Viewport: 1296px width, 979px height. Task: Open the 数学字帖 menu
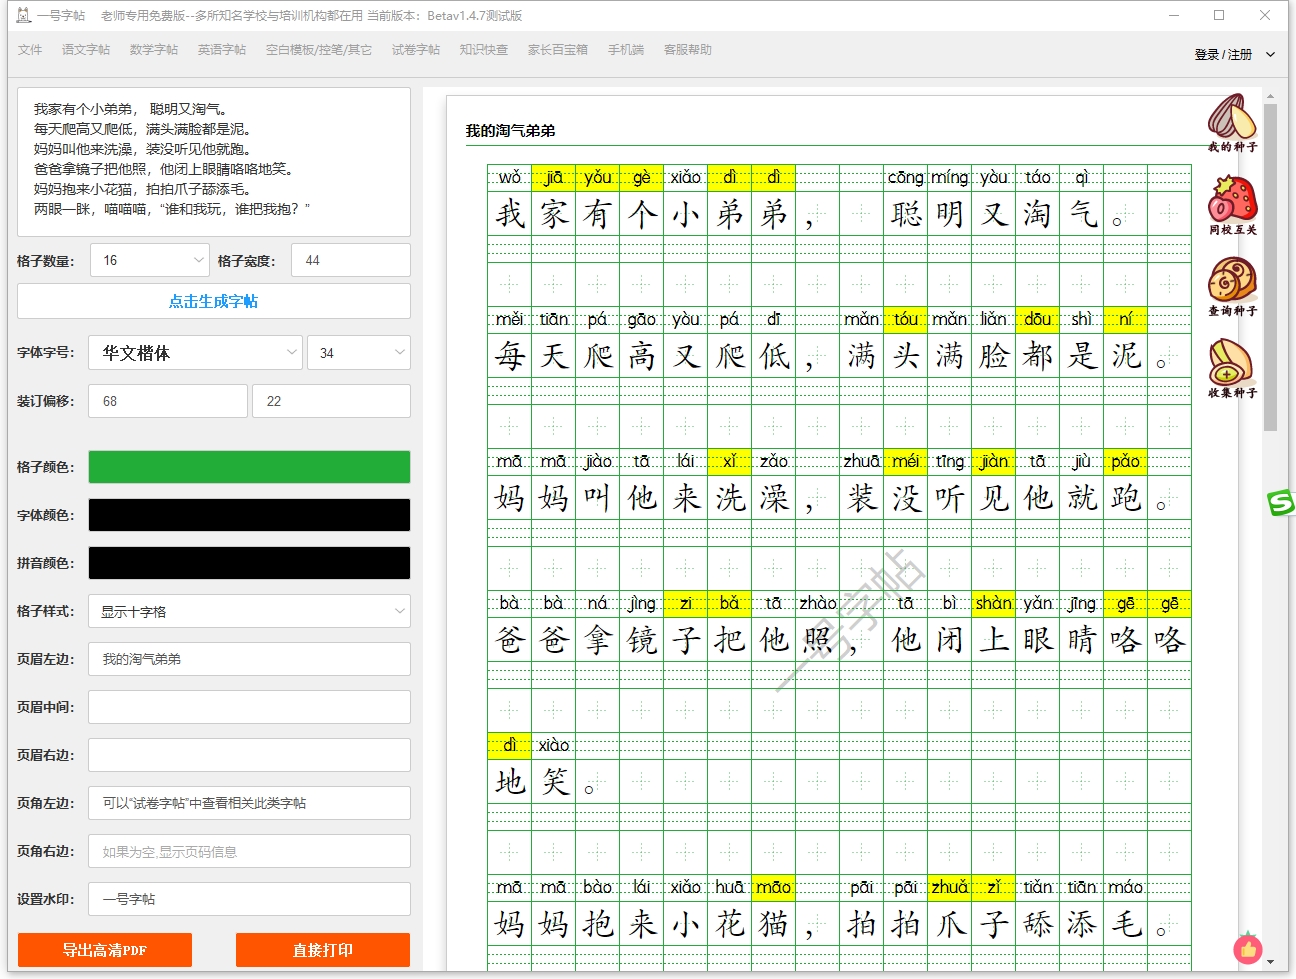tap(154, 49)
